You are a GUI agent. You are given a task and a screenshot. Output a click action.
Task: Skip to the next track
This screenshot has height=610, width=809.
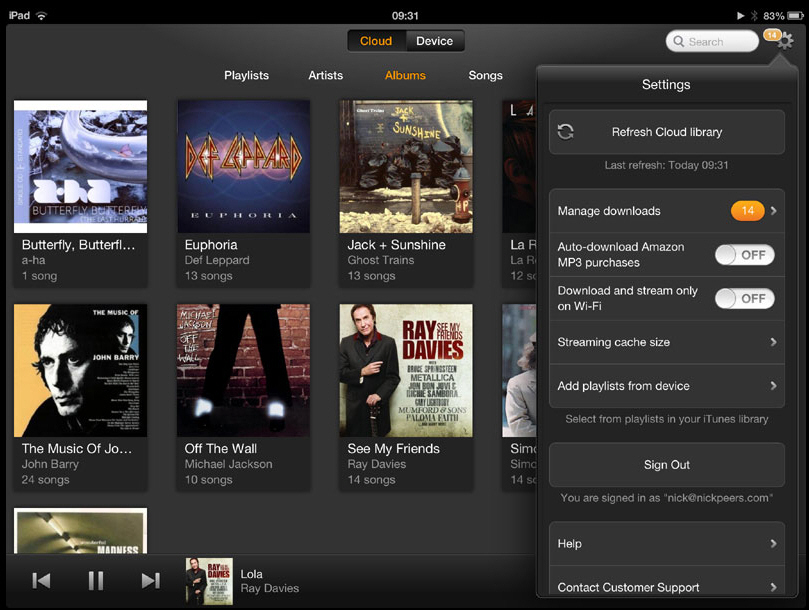pos(150,580)
